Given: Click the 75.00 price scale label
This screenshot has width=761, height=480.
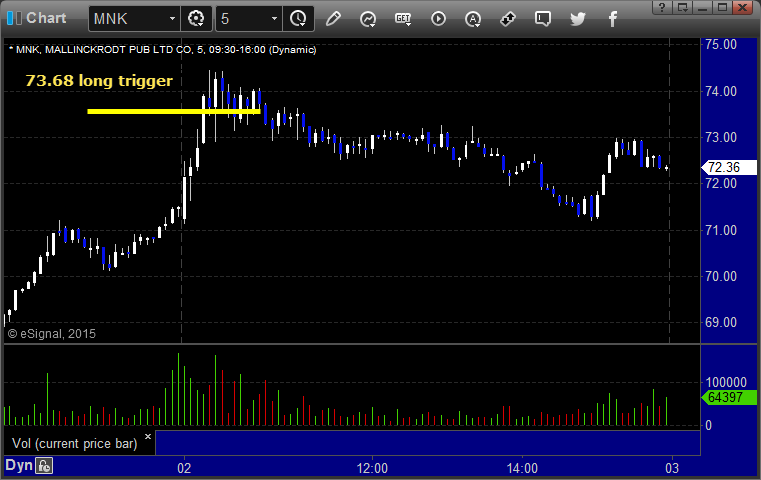Looking at the screenshot, I should (x=721, y=45).
